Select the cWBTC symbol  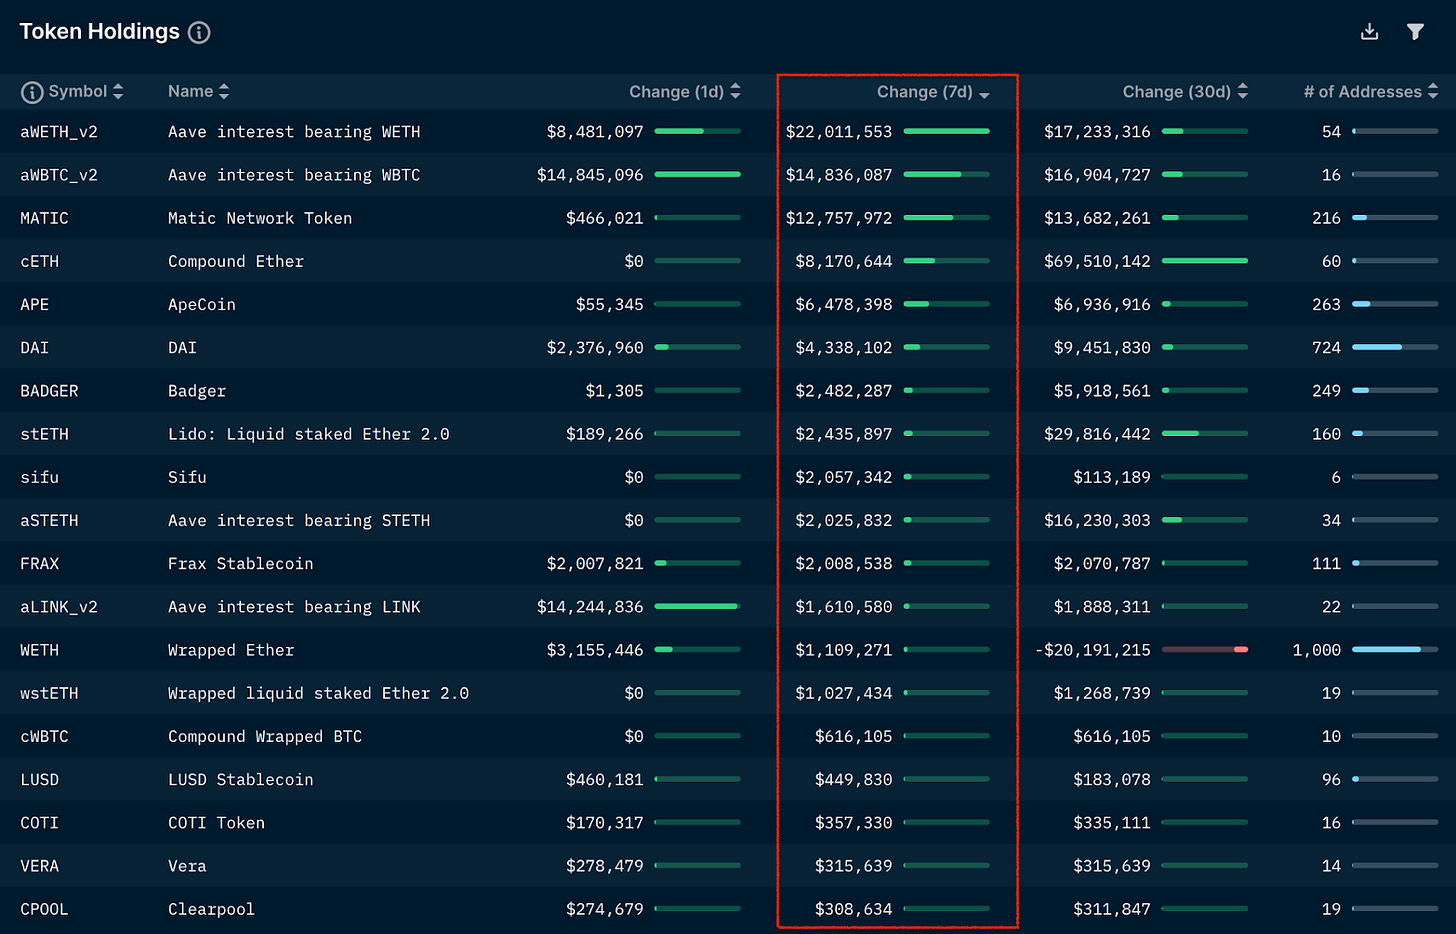44,736
